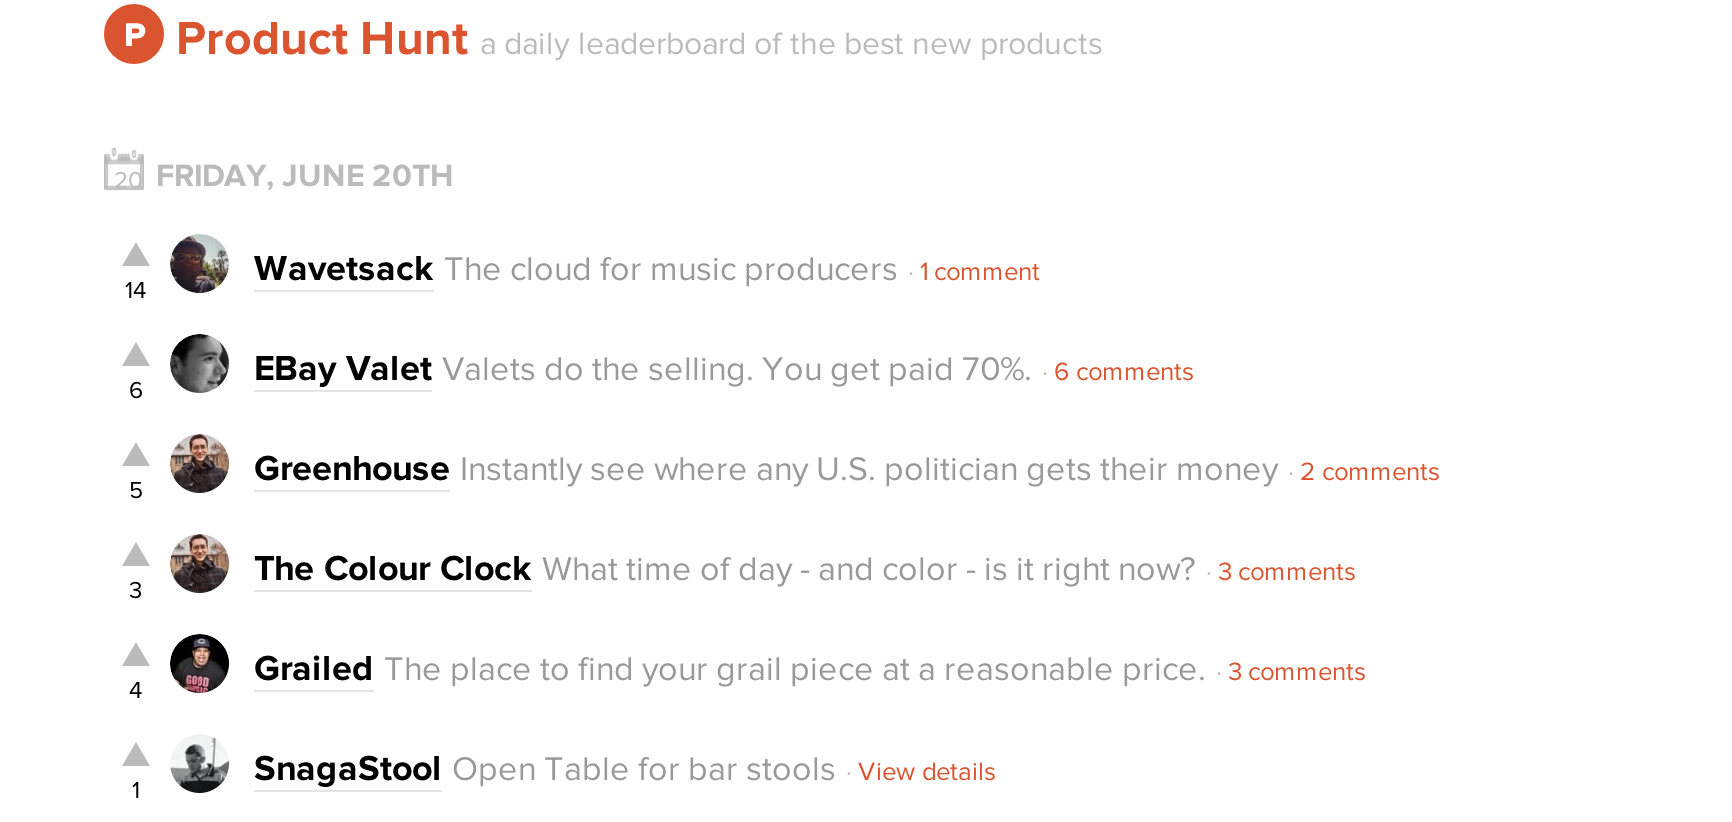Click the calendar icon beside Friday, June 20th

pyautogui.click(x=124, y=171)
